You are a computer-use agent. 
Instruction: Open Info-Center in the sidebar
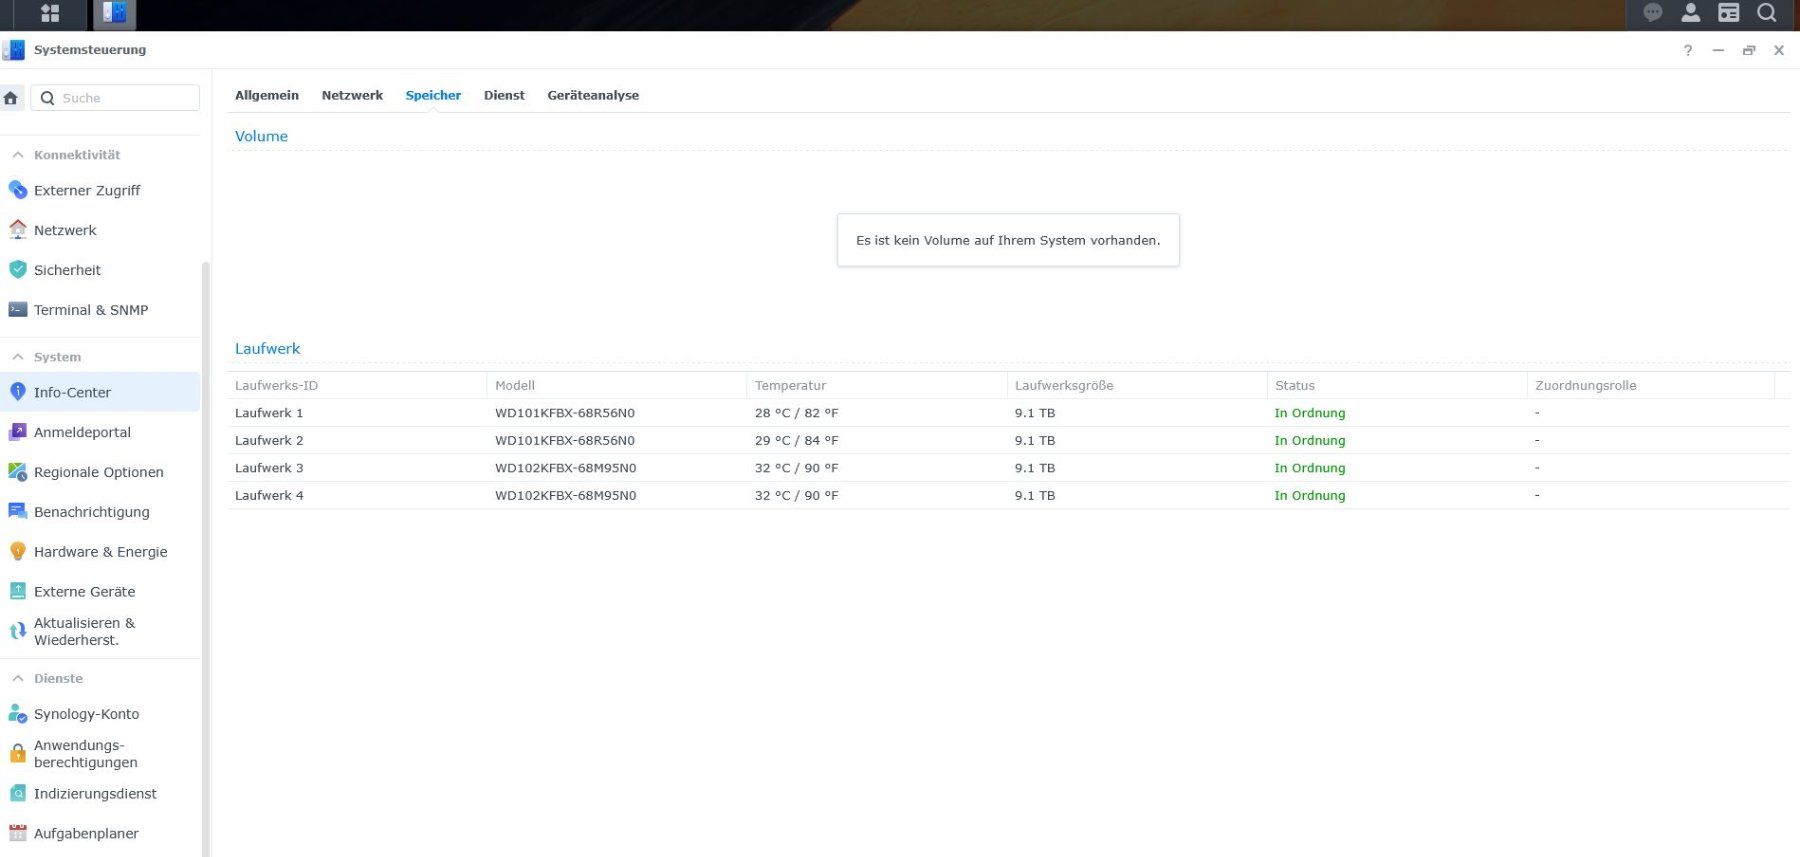coord(100,392)
